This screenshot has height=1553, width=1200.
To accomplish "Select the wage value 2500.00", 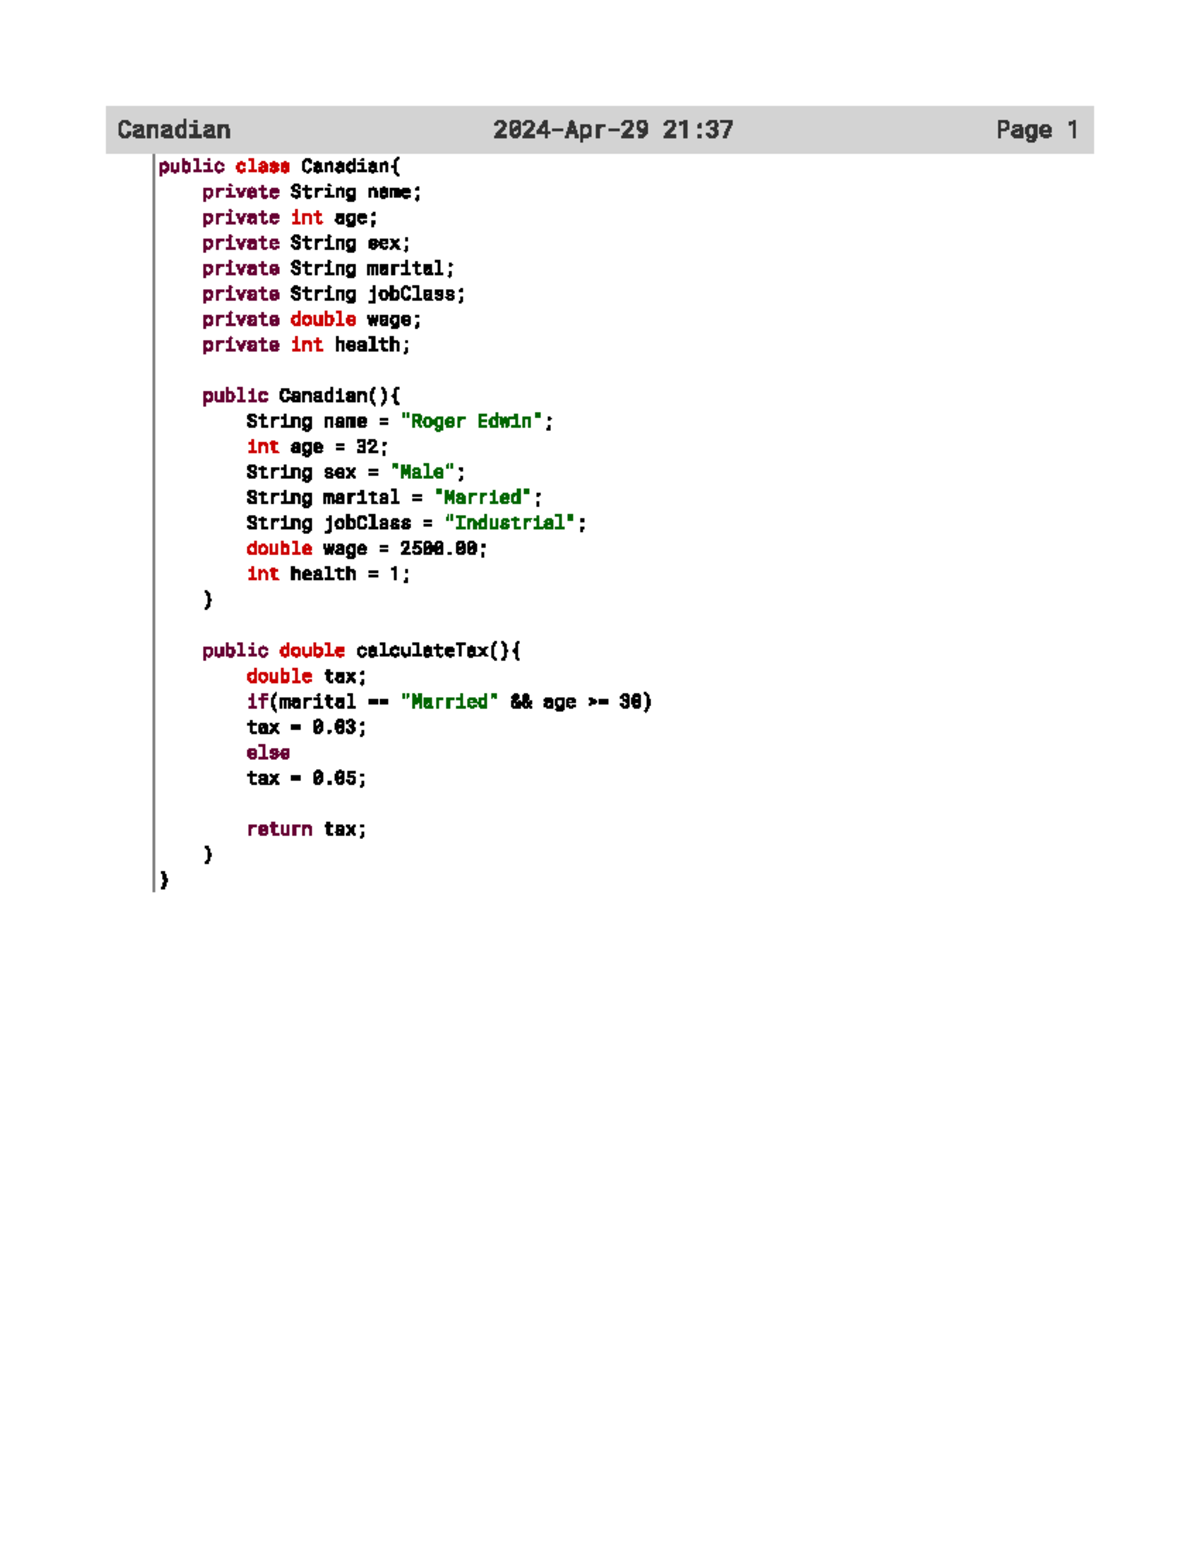I will click(x=437, y=548).
